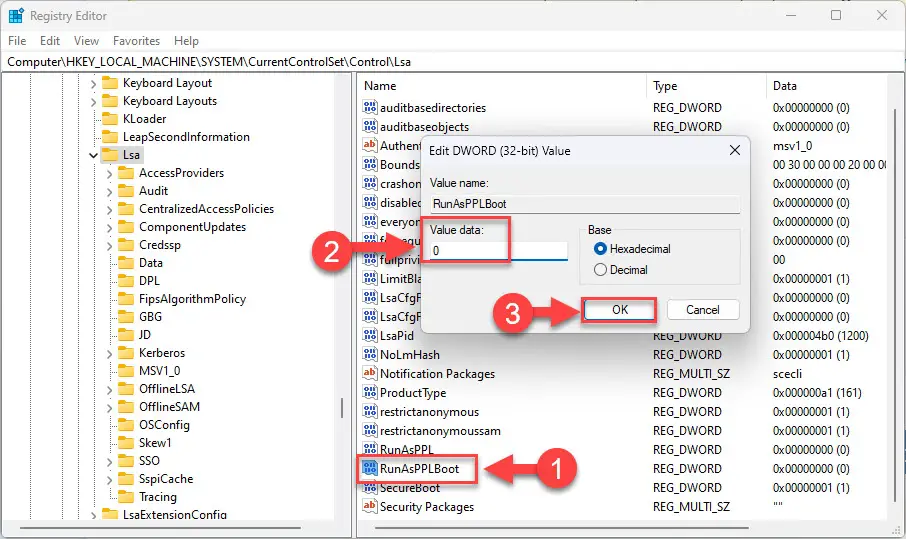Select the GBG subkey
This screenshot has width=906, height=539.
(x=150, y=317)
